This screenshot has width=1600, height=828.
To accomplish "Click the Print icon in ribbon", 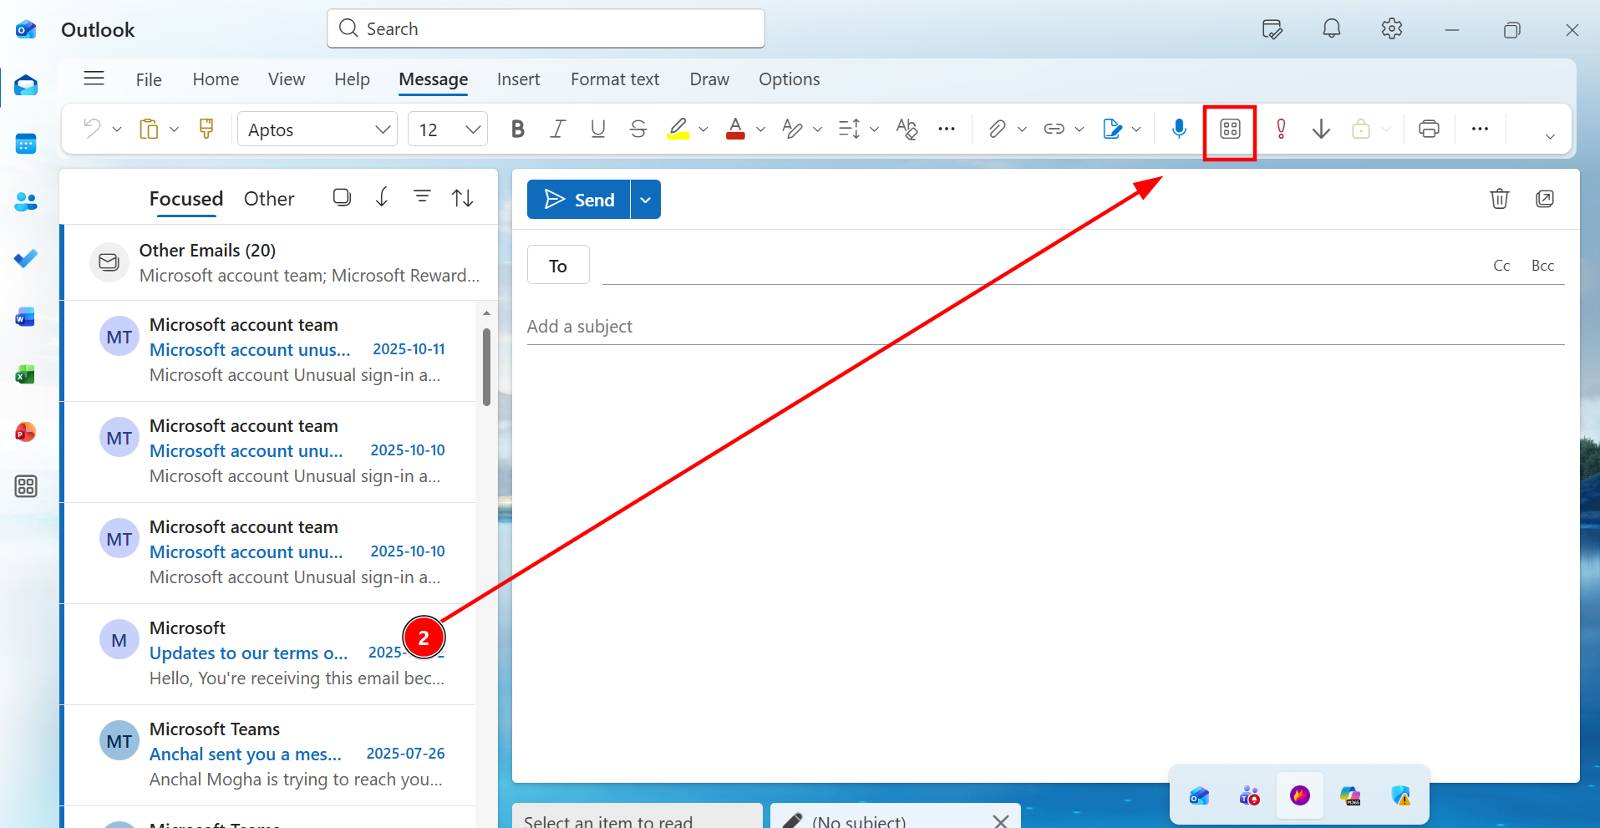I will click(x=1429, y=129).
